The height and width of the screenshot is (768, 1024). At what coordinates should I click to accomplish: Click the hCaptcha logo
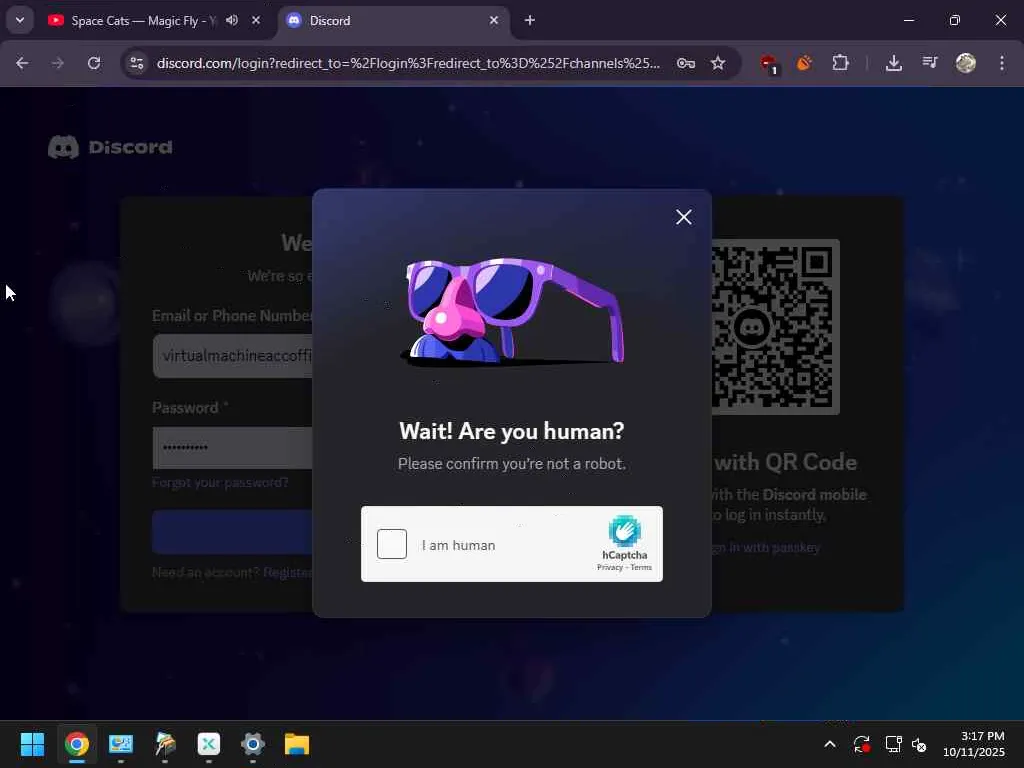click(625, 531)
